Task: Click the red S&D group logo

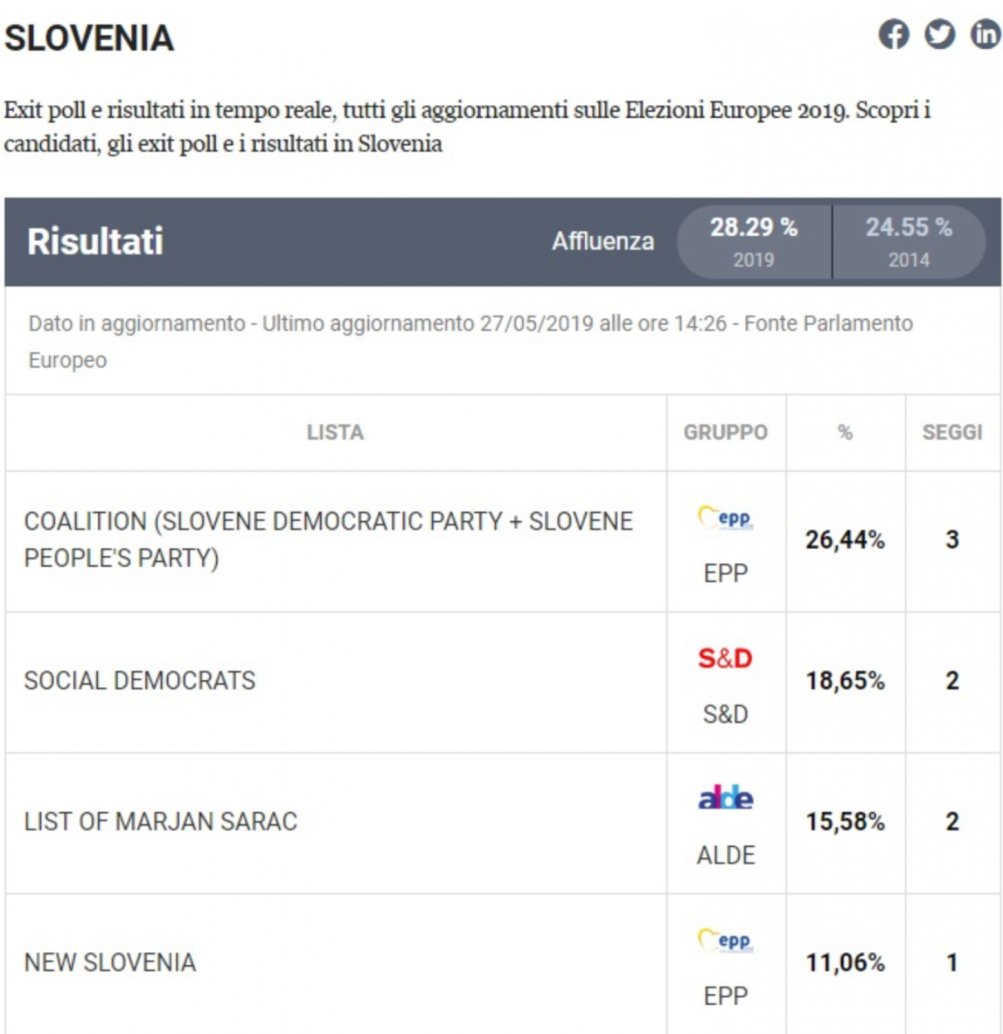Action: click(x=725, y=658)
